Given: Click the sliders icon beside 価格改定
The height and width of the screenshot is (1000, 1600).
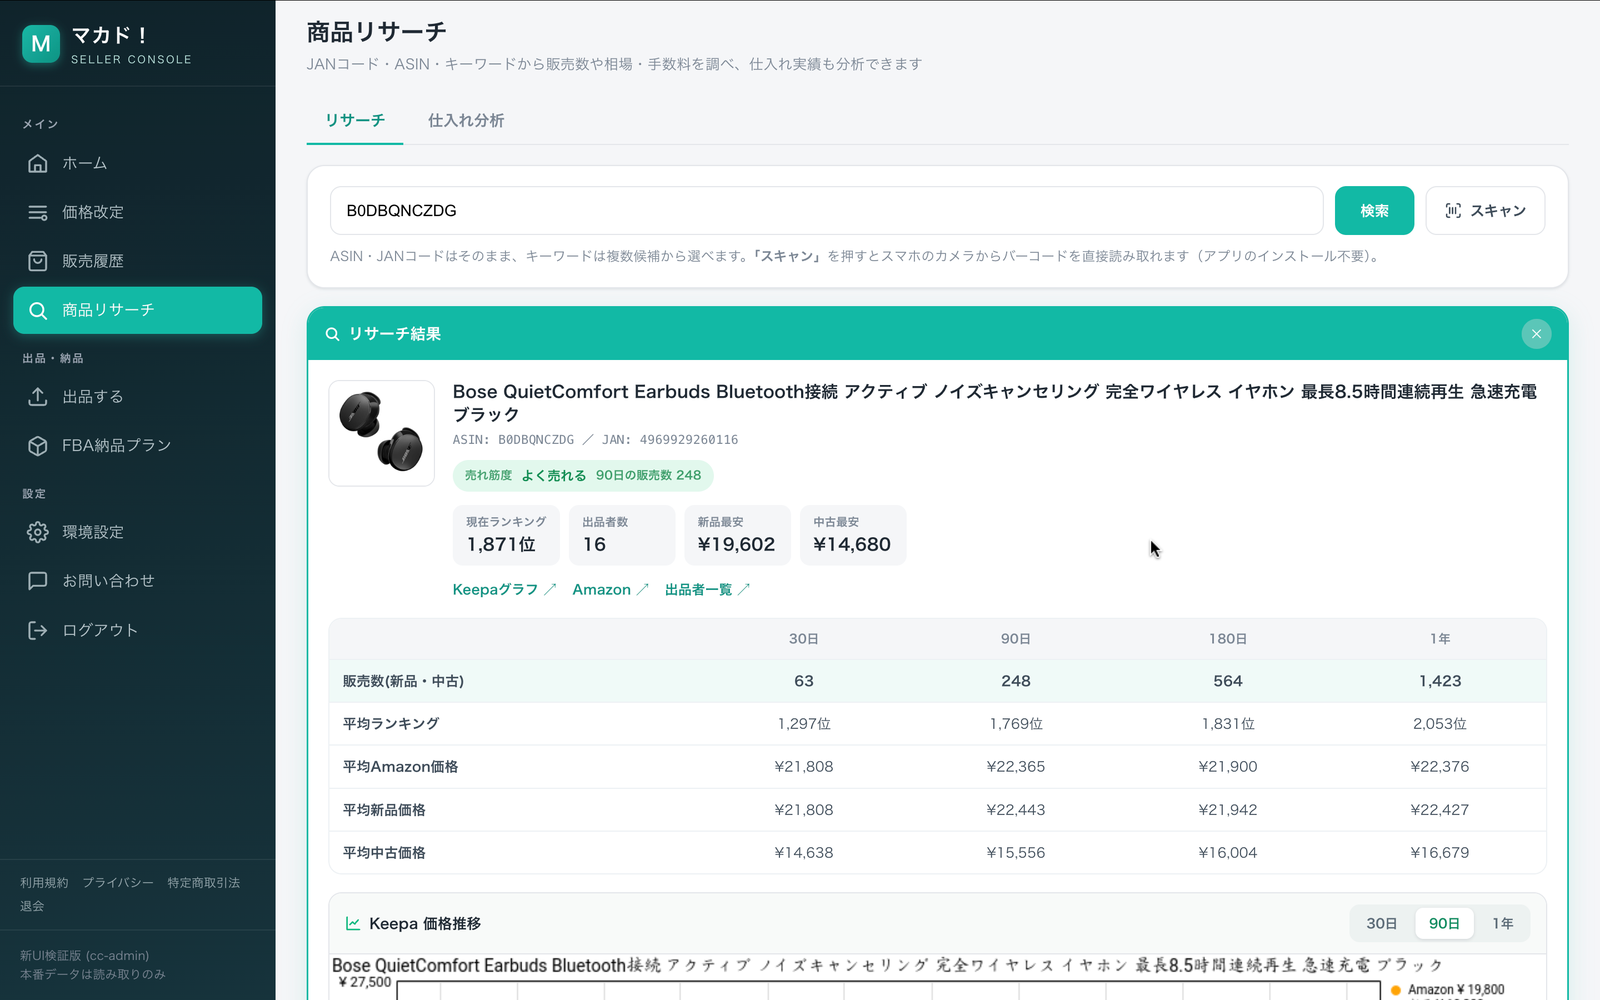Looking at the screenshot, I should click(38, 212).
